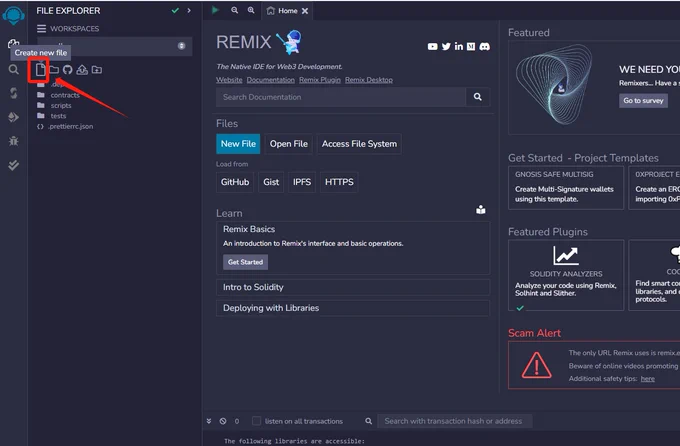The image size is (680, 446).
Task: Run script with green play icon
Action: 215,10
